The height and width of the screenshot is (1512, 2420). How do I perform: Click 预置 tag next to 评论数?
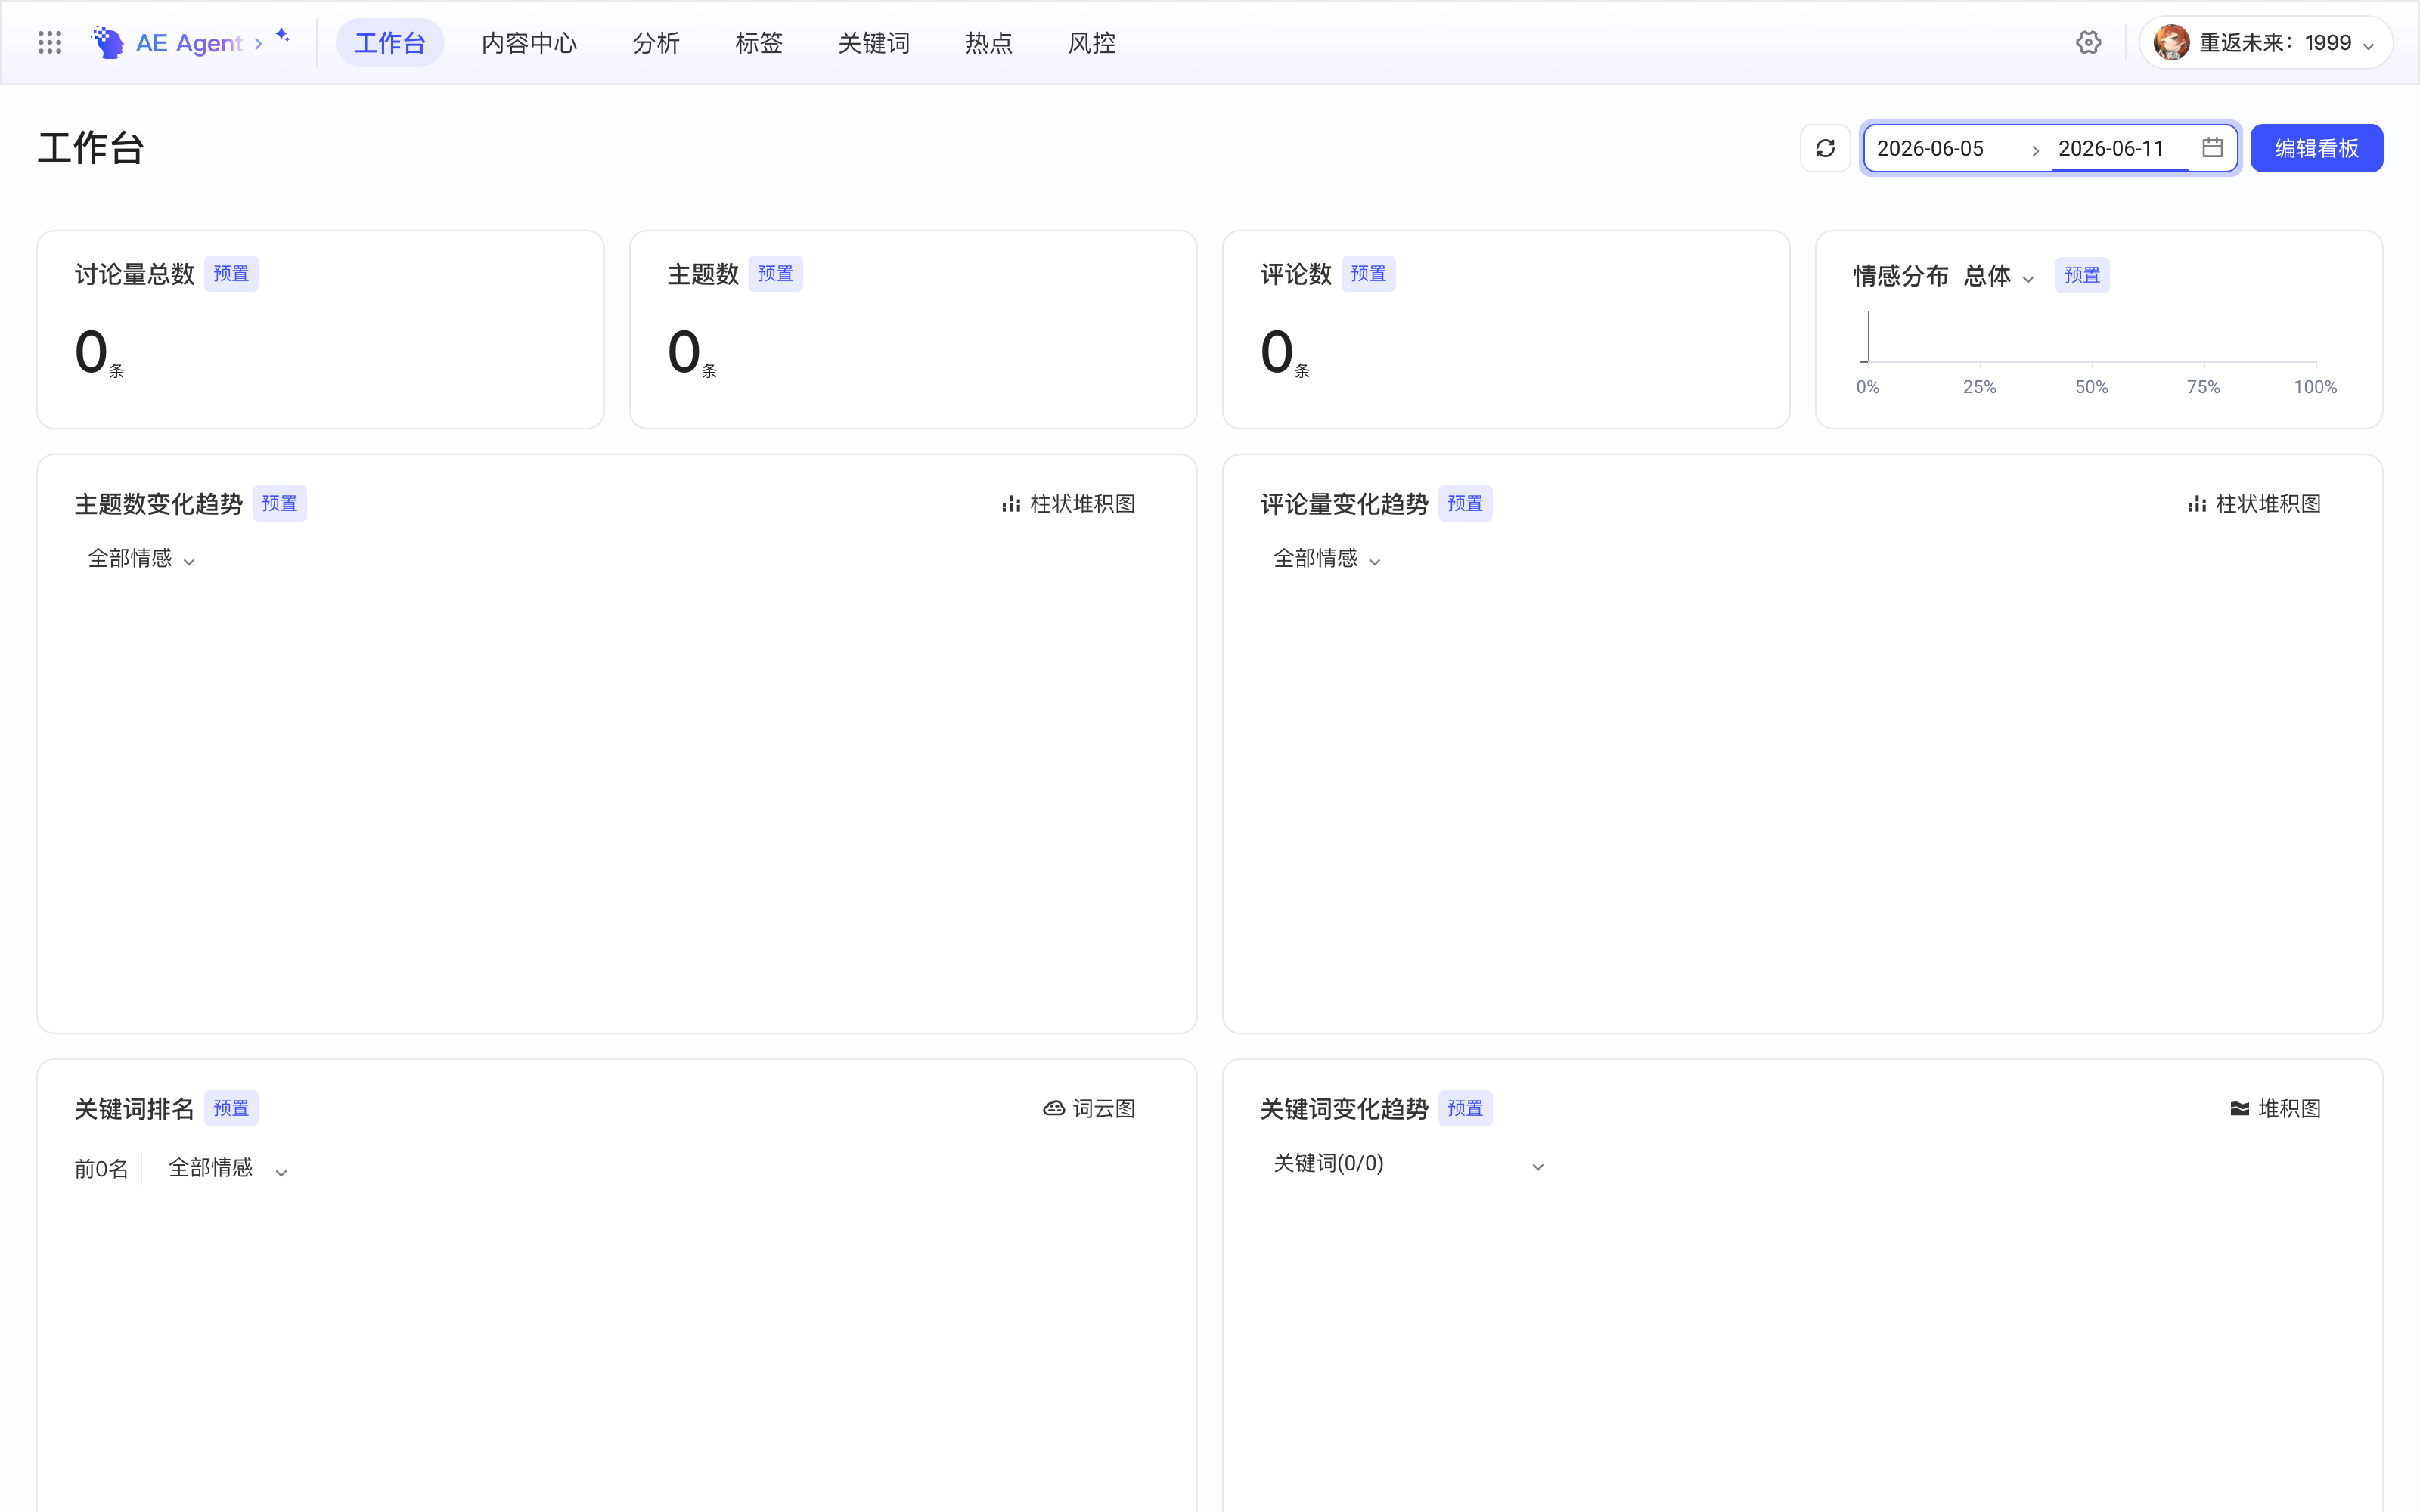pos(1368,274)
